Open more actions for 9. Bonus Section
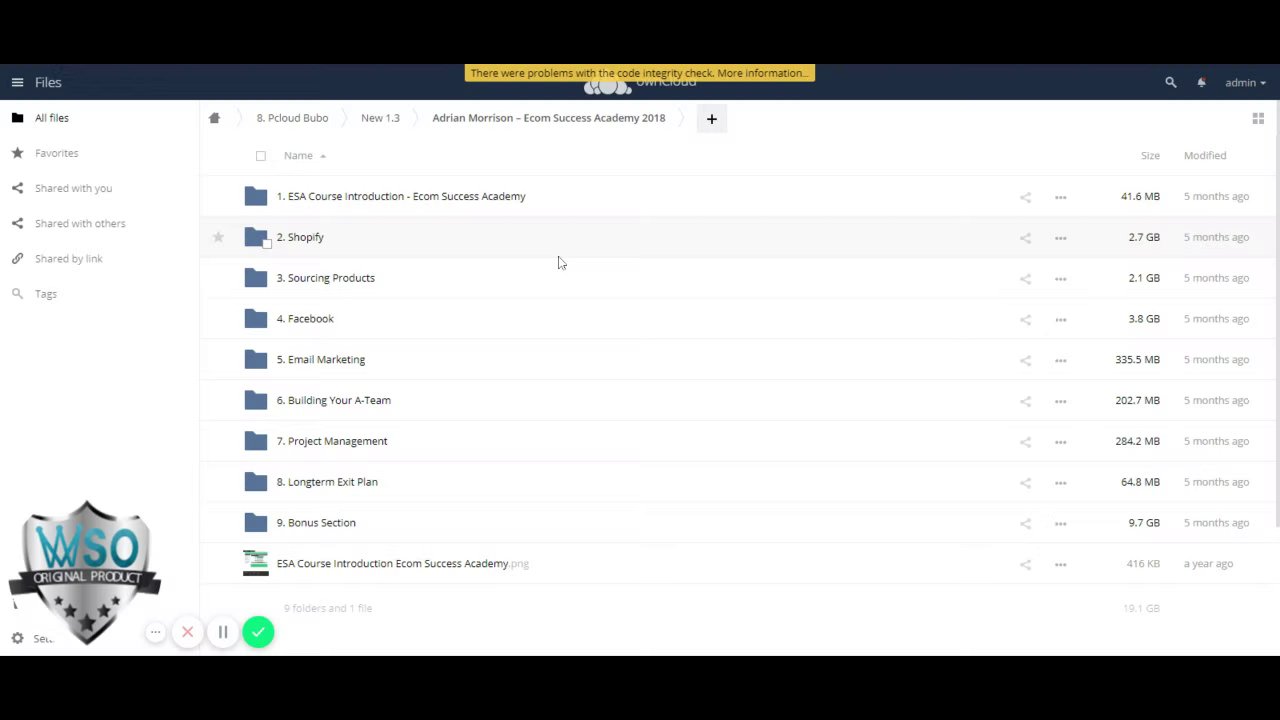The image size is (1280, 720). point(1061,523)
